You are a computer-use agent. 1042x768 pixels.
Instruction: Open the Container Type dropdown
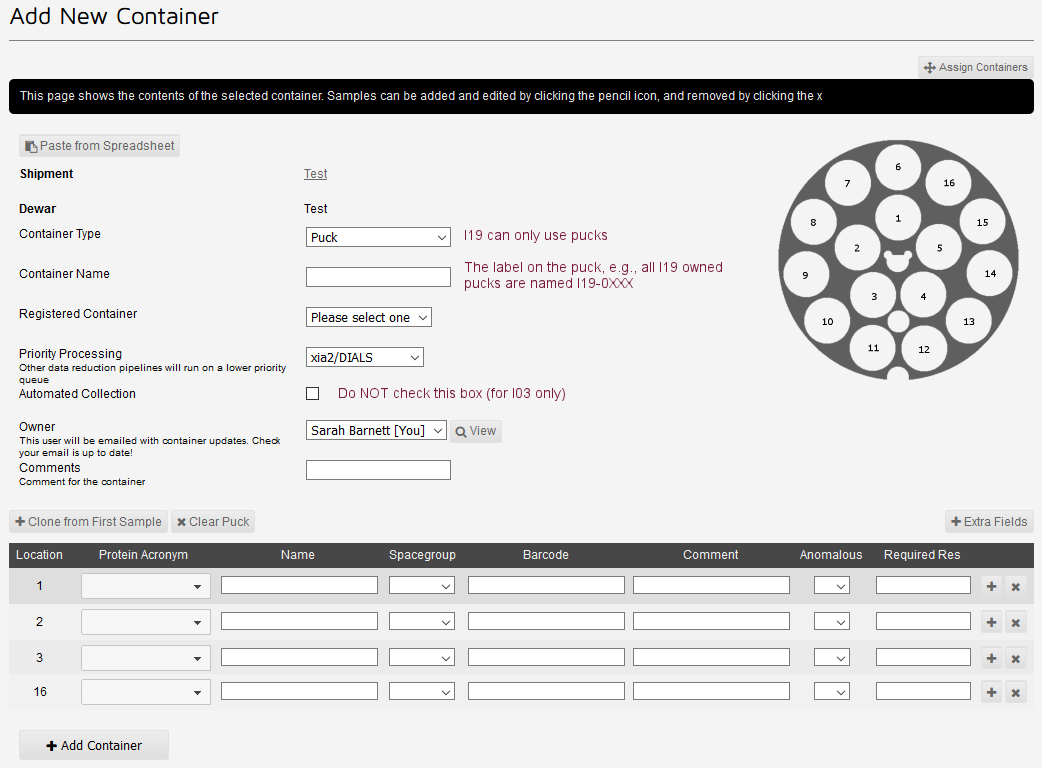[378, 237]
